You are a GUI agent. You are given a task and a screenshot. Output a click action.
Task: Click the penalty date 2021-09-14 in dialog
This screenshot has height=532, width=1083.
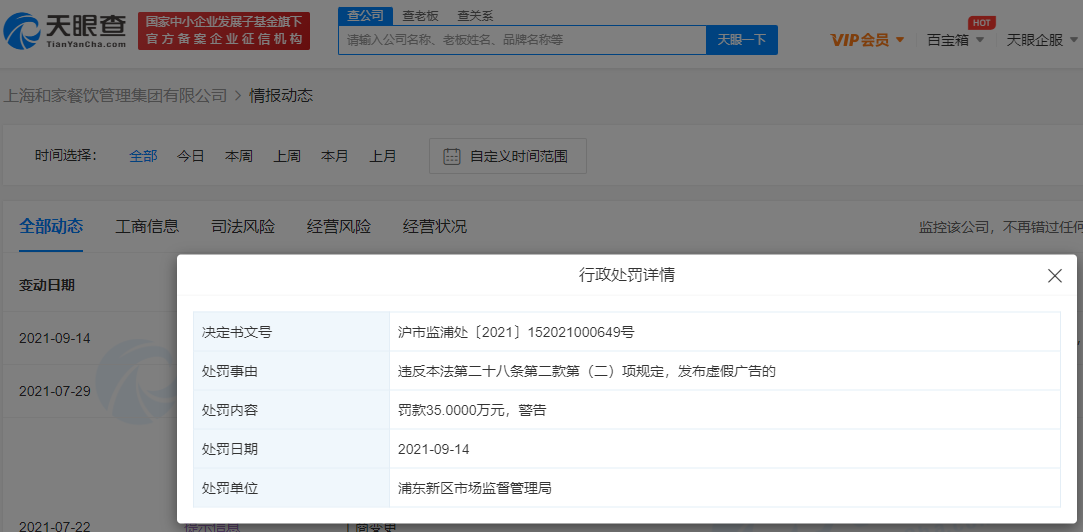click(434, 449)
